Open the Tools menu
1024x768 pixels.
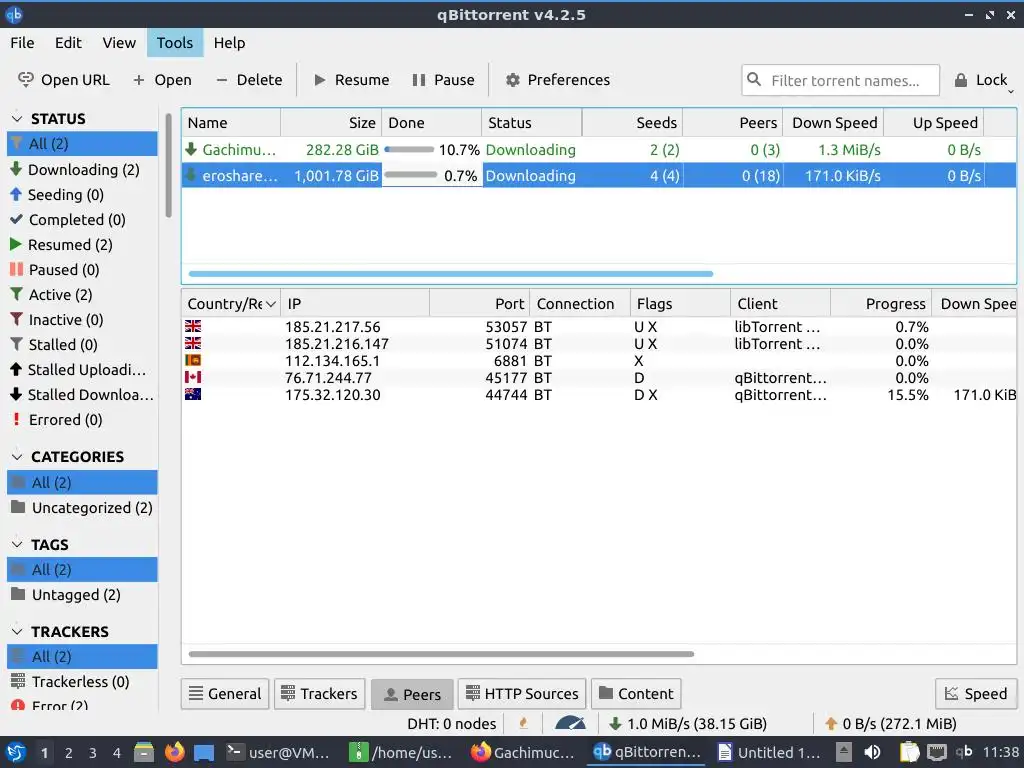coord(175,43)
